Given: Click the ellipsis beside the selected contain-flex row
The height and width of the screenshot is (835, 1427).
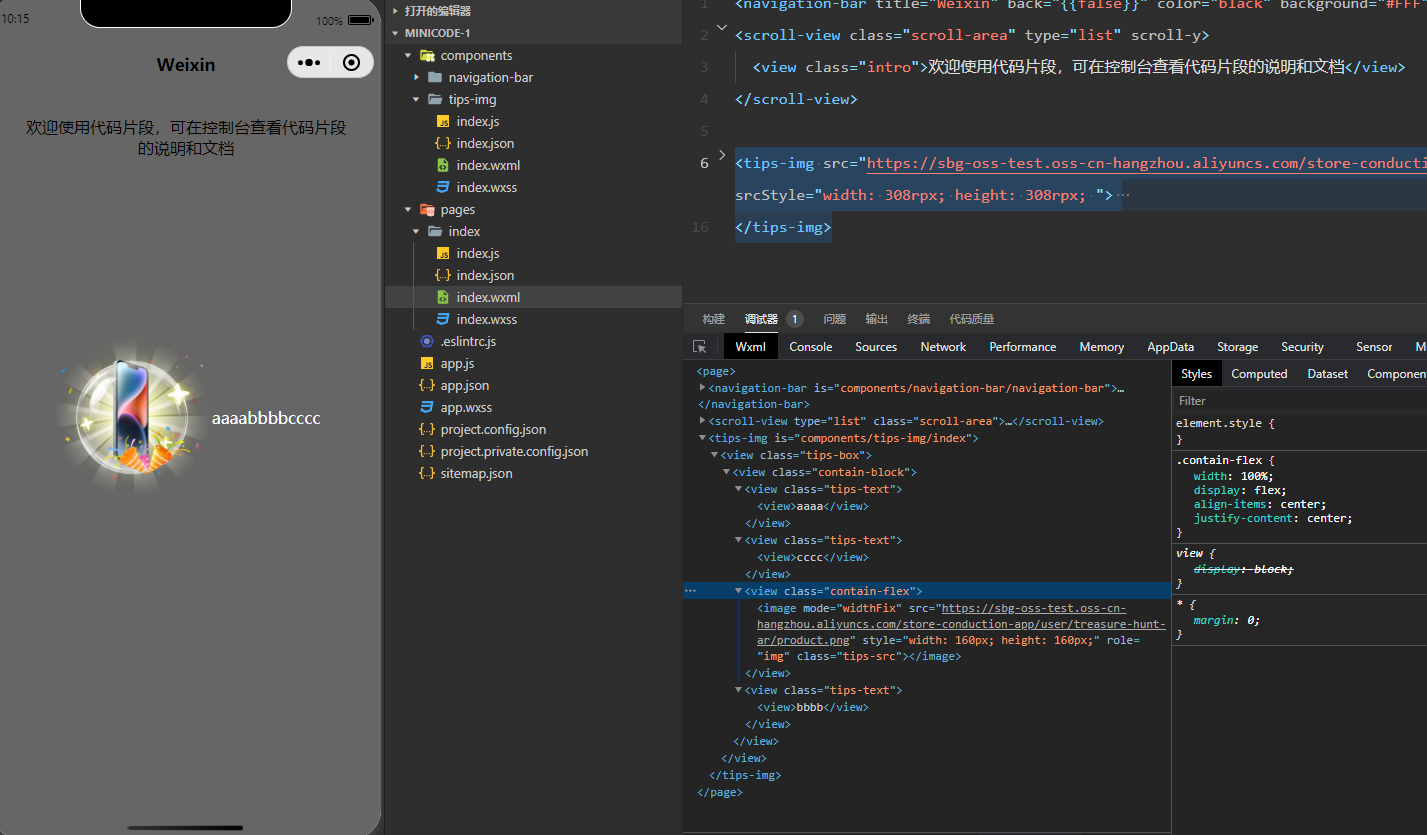Looking at the screenshot, I should (x=690, y=591).
